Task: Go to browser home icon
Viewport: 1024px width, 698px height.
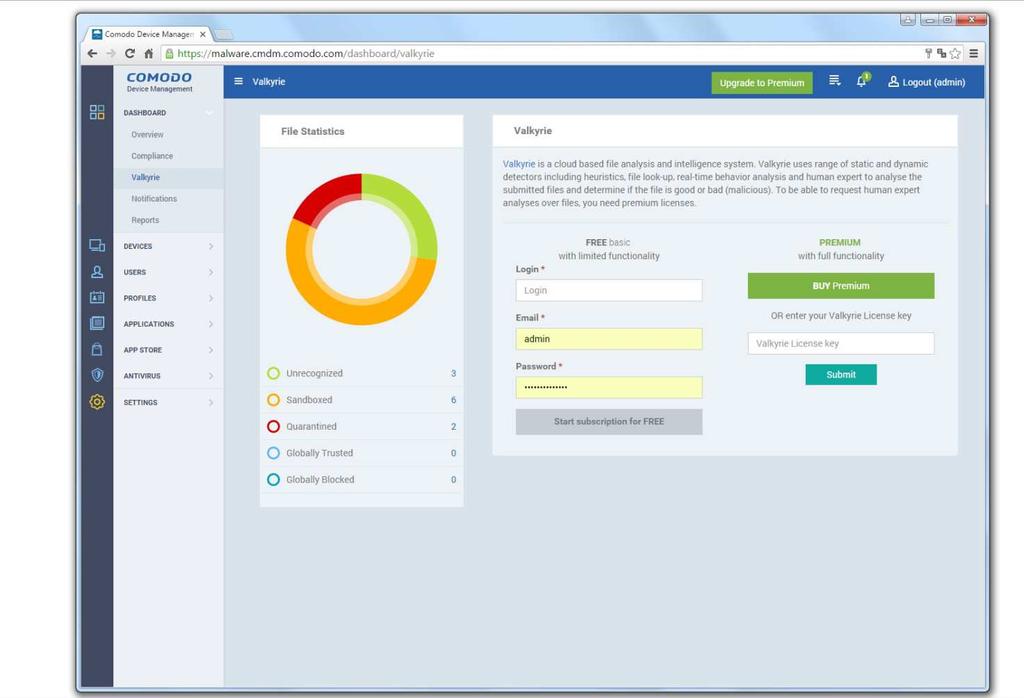Action: (148, 54)
